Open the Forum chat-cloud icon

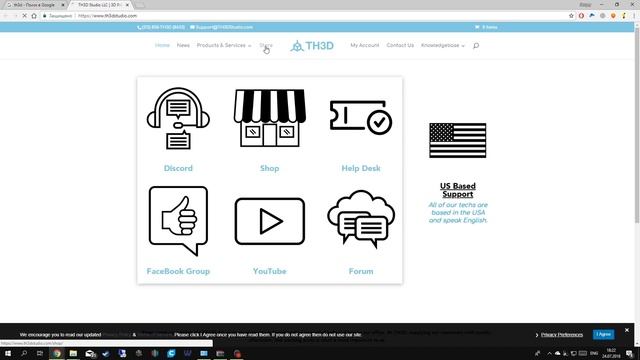pyautogui.click(x=361, y=219)
